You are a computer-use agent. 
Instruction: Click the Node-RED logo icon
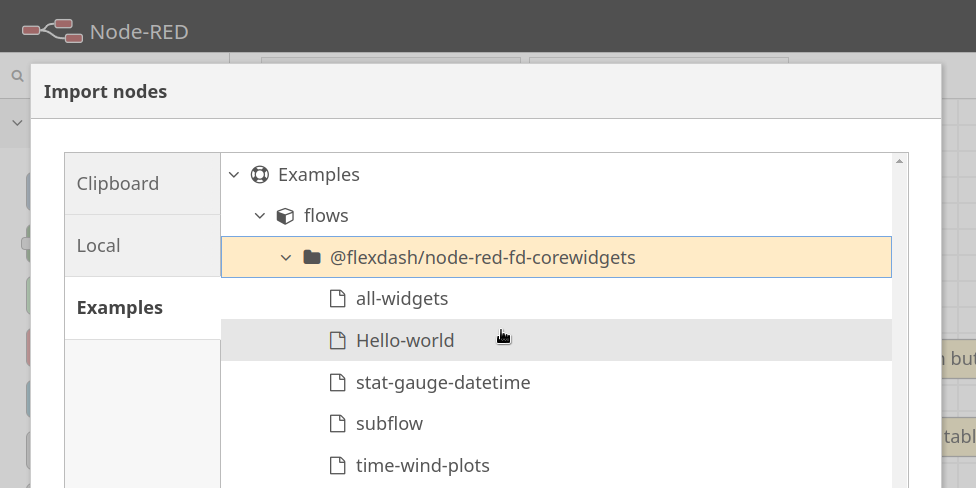coord(52,31)
